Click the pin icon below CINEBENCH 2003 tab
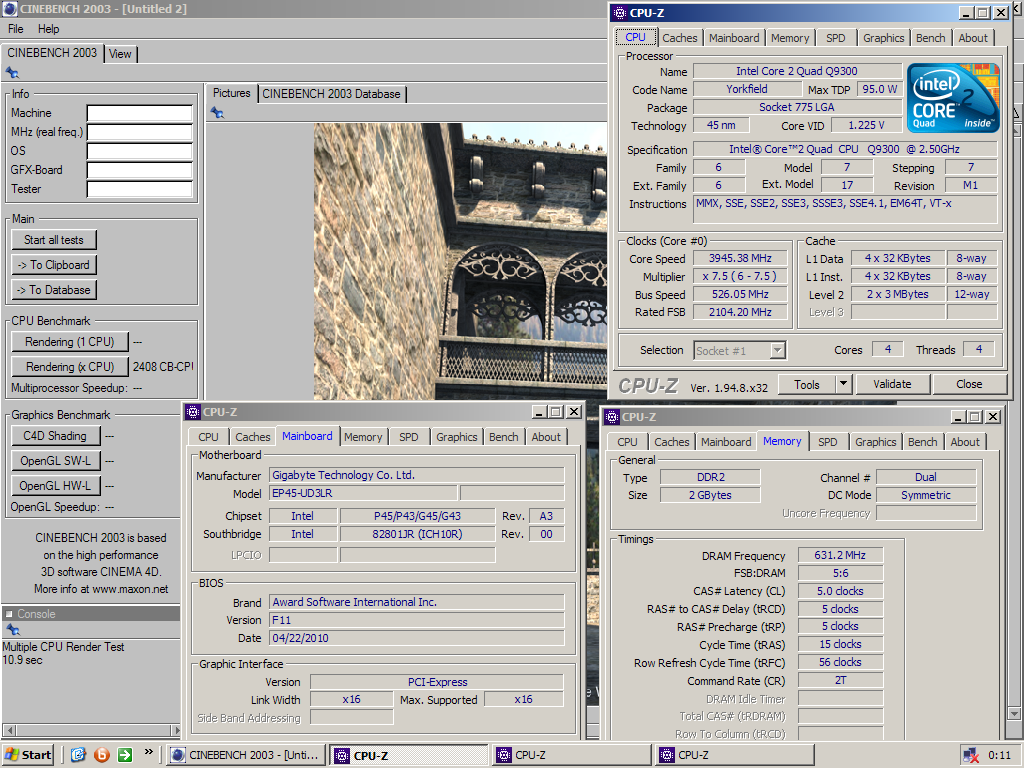This screenshot has height=768, width=1024. (12, 72)
